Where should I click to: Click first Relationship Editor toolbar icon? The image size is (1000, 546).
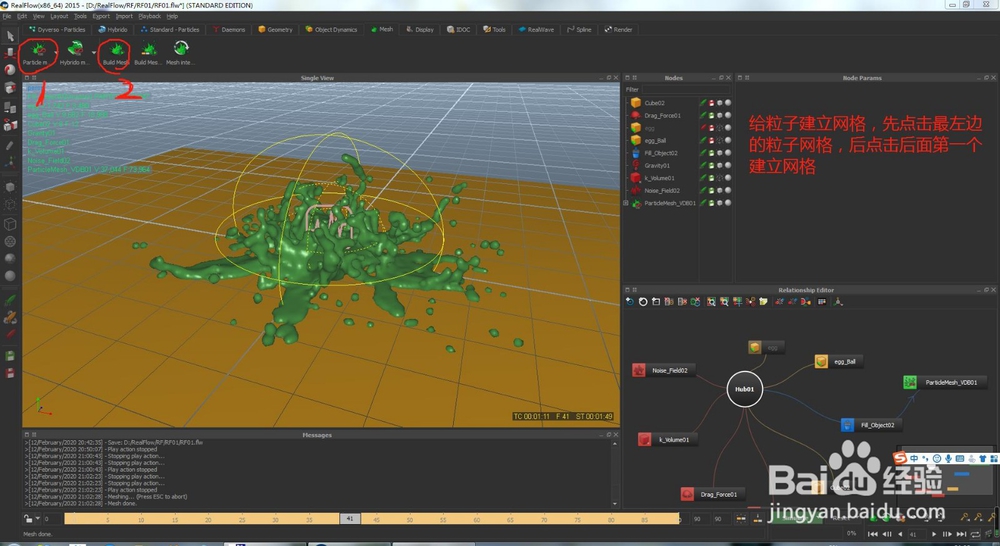click(x=629, y=302)
